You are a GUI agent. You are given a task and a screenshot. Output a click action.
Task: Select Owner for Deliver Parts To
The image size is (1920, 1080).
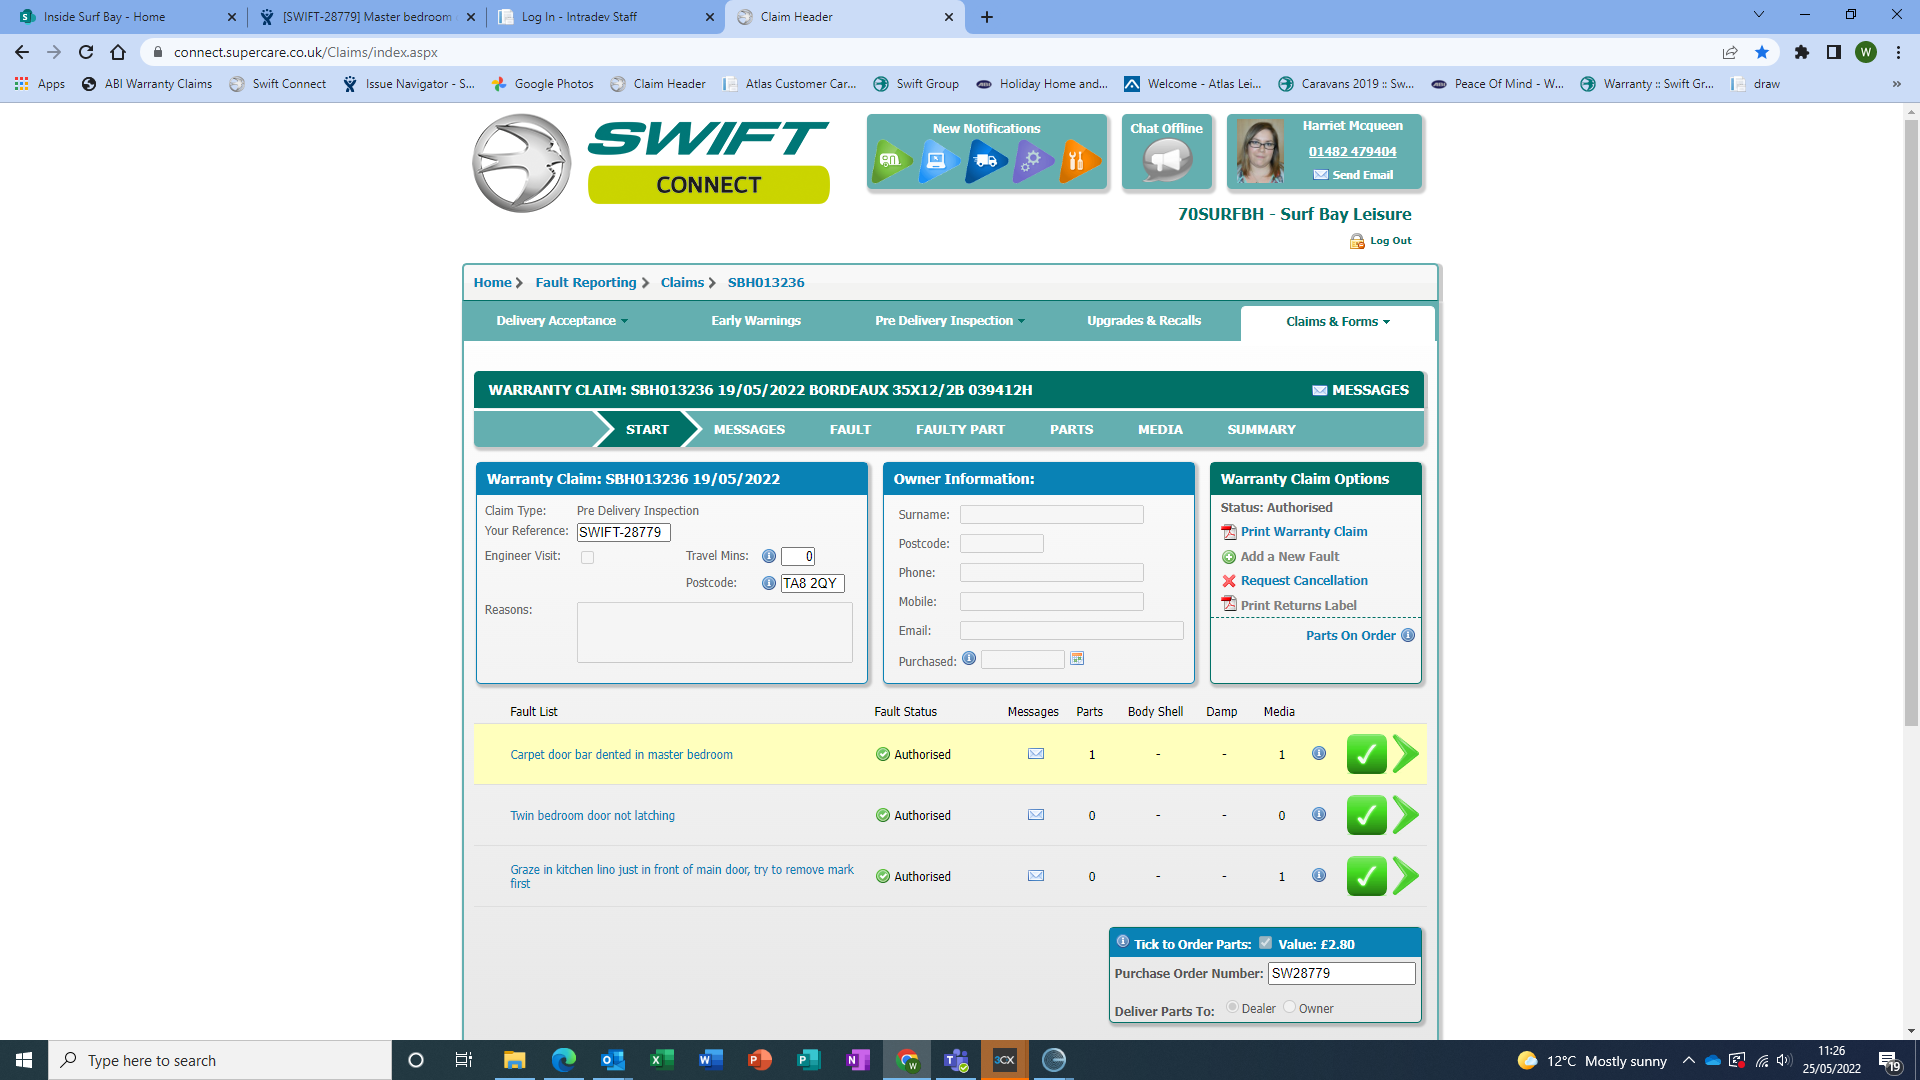tap(1289, 1007)
